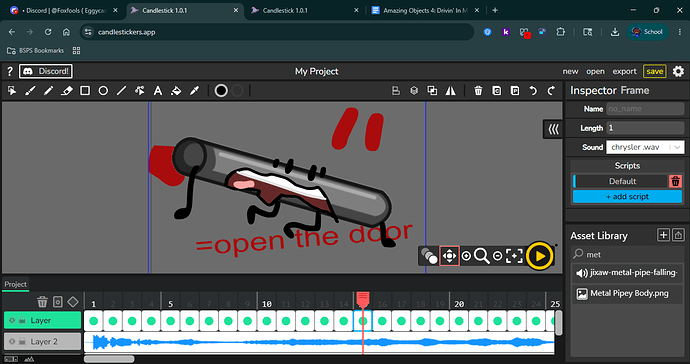Open the fill color swatch
Screen dimensions: 690x364
(221, 91)
